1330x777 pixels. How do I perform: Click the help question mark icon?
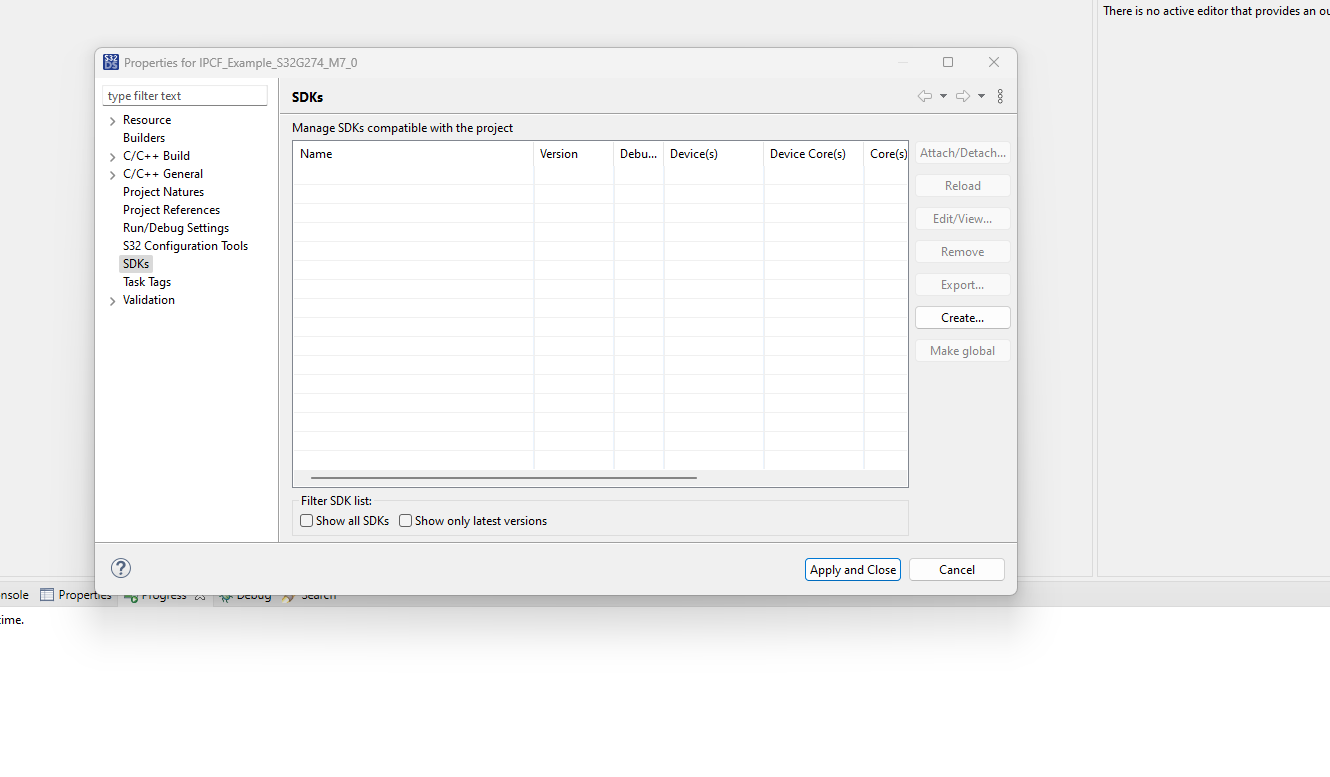click(121, 568)
